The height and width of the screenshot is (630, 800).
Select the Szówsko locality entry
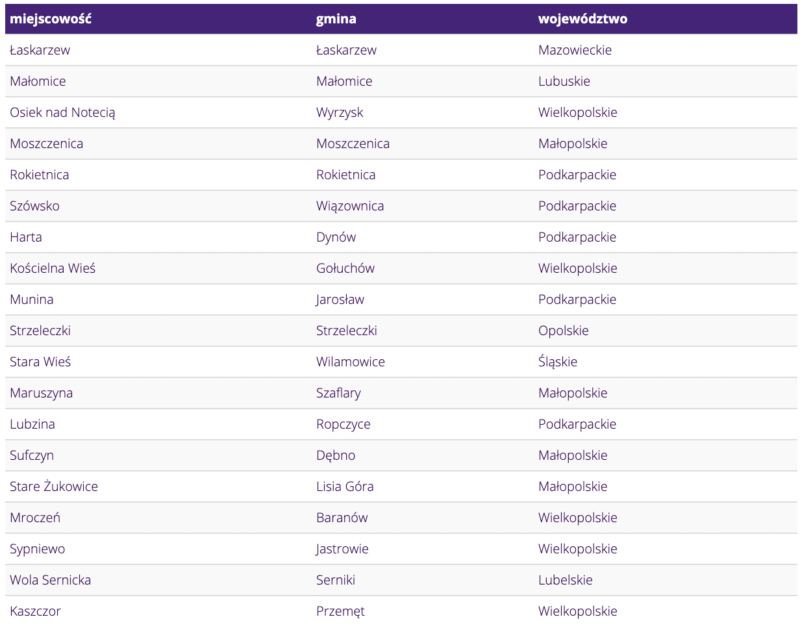34,206
